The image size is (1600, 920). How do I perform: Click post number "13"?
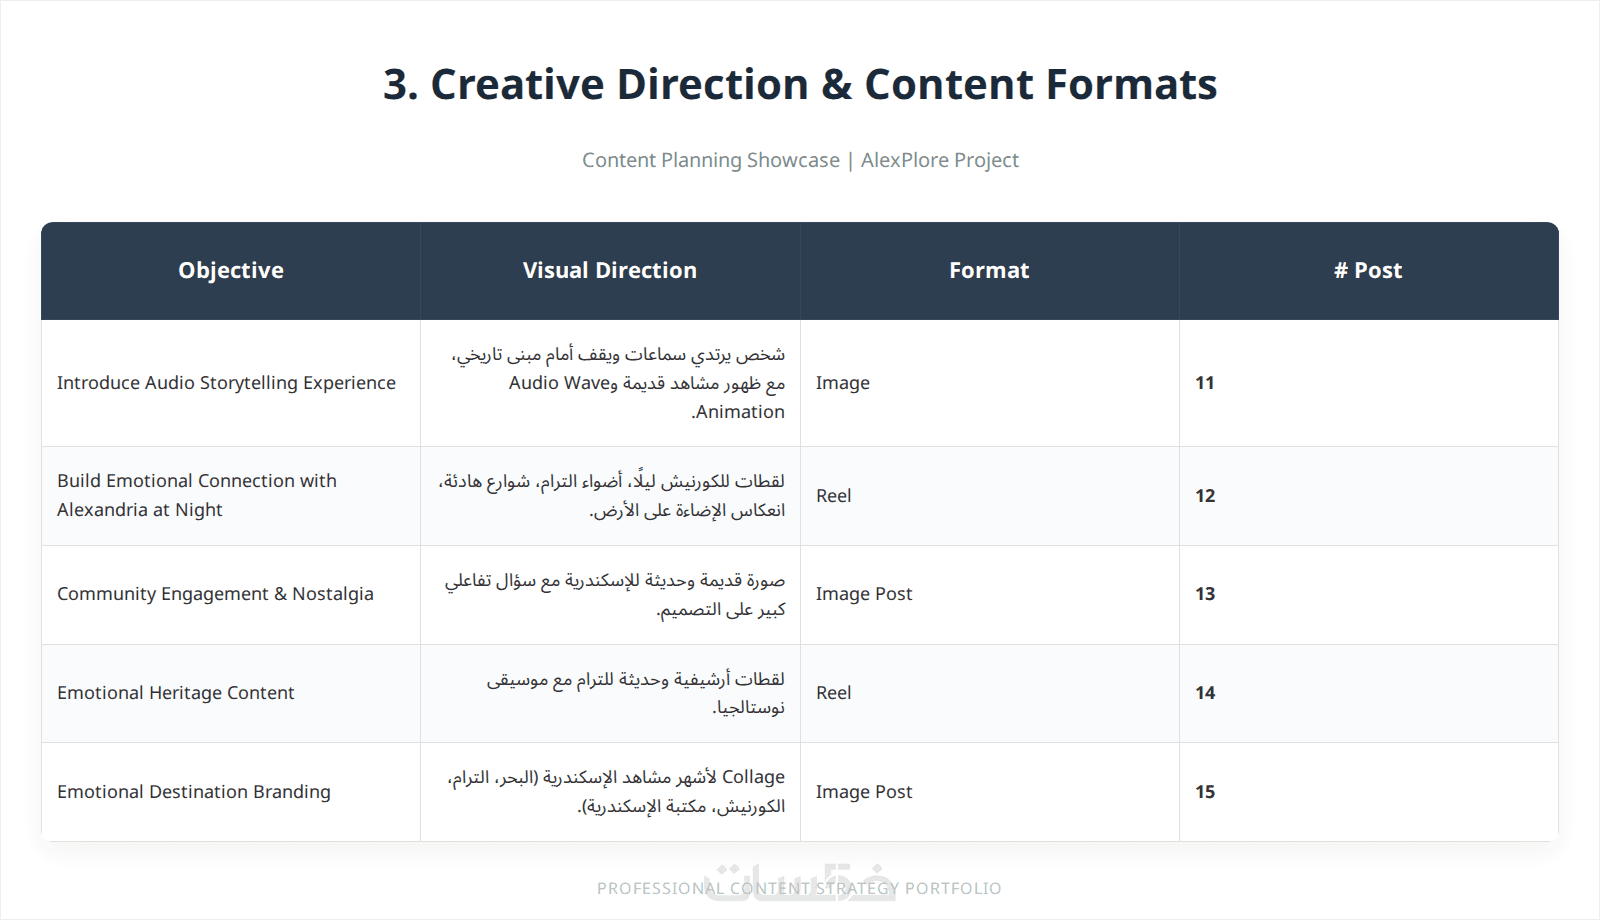(x=1205, y=594)
